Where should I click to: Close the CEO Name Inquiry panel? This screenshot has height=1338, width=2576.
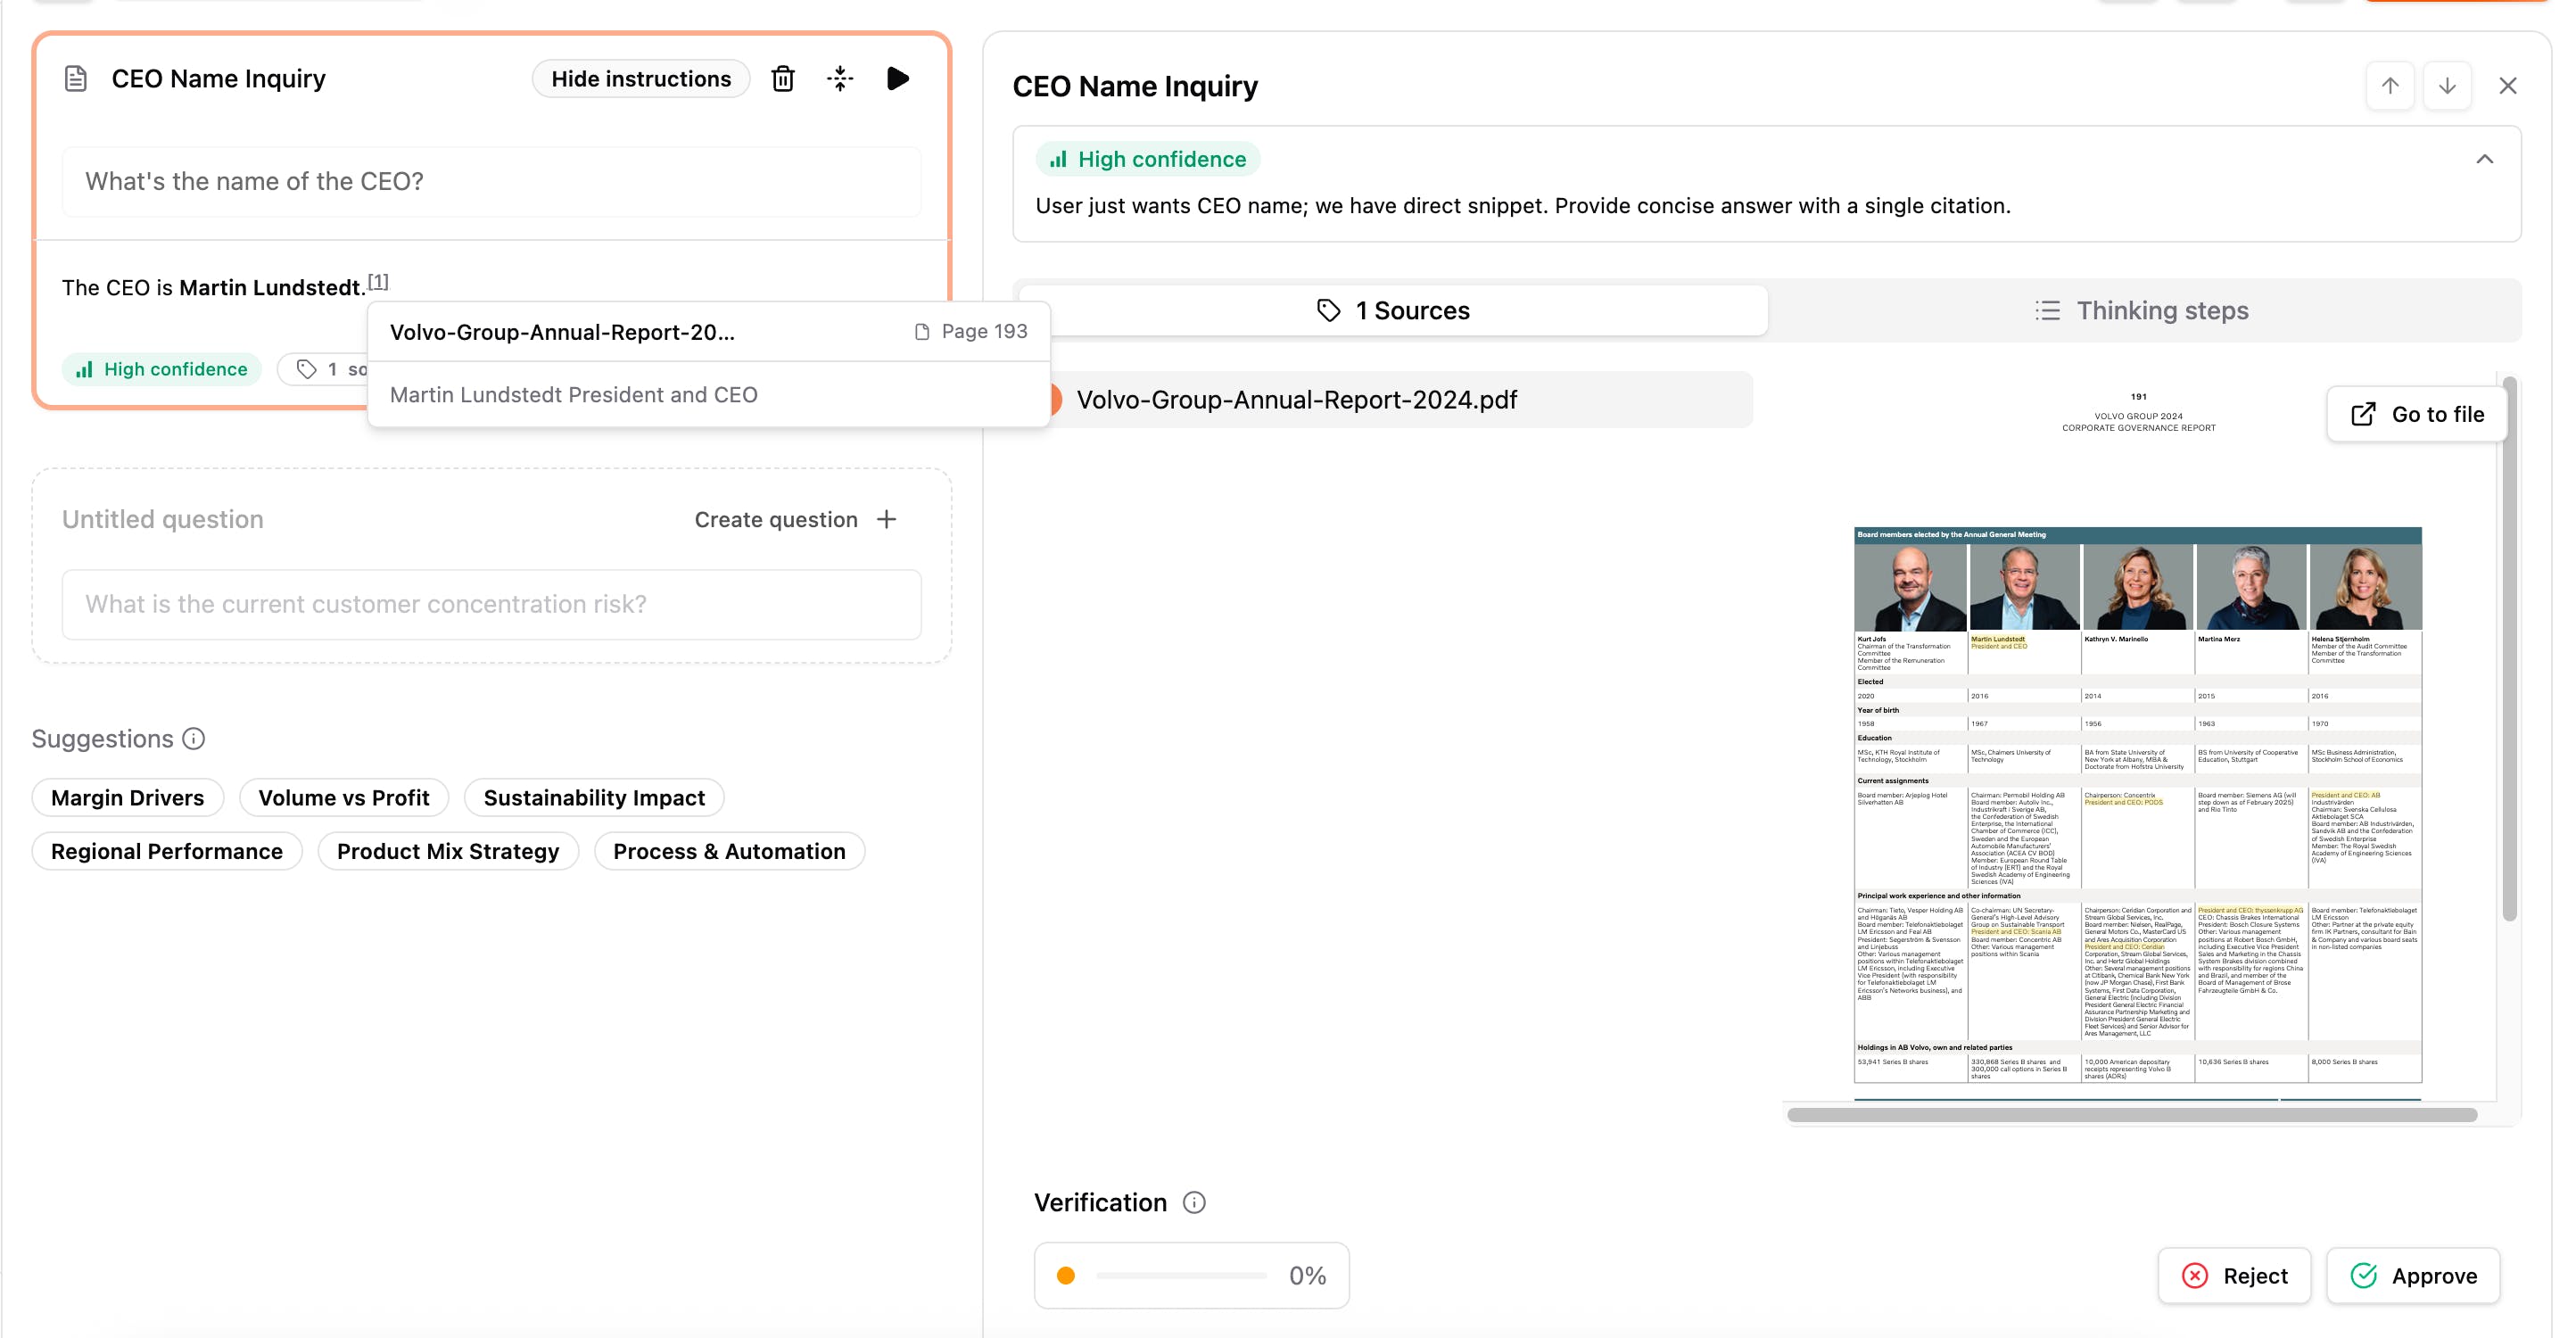click(2507, 86)
